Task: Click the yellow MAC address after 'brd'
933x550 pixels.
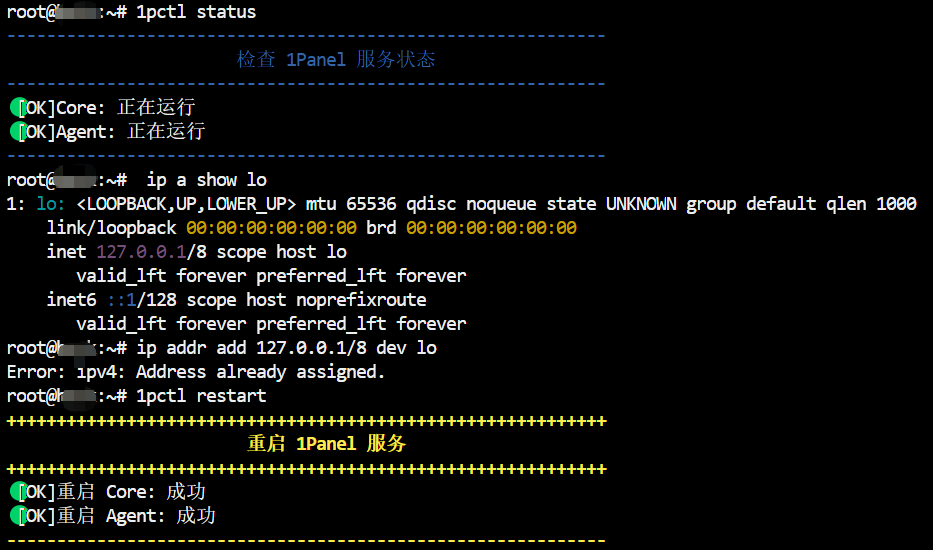Action: pos(491,227)
